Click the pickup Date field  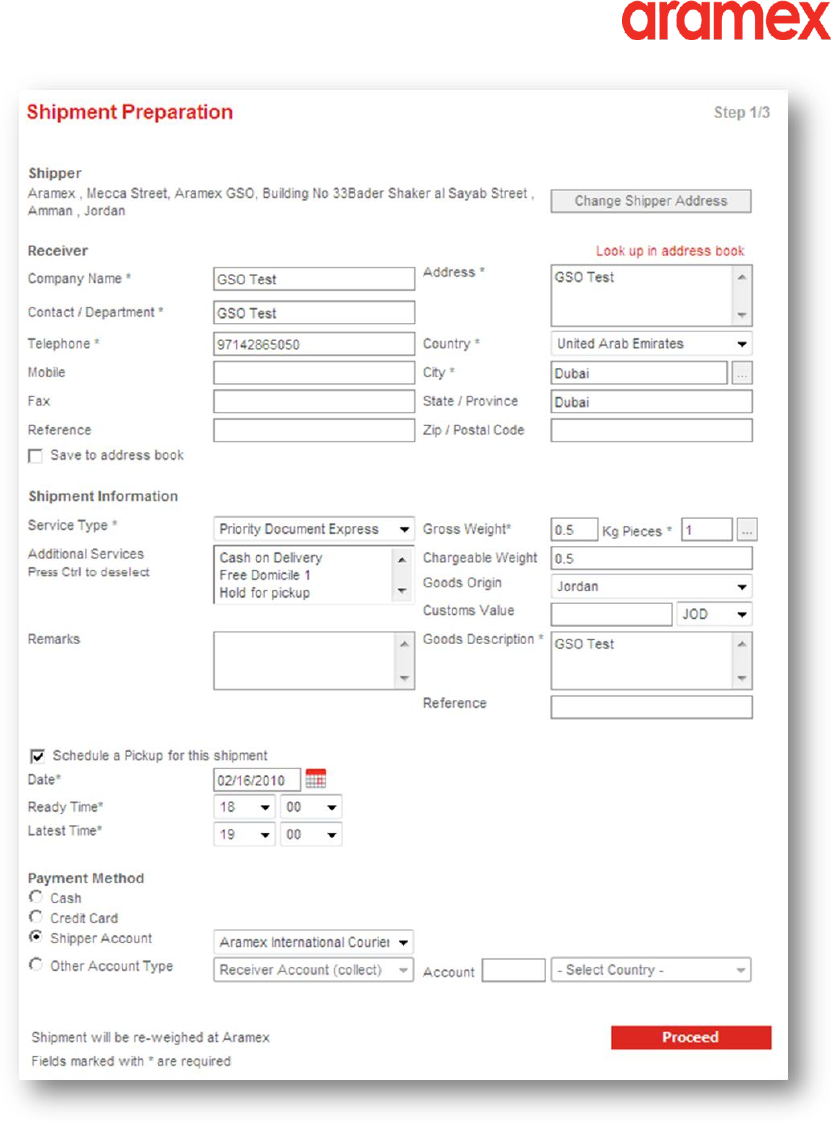tap(257, 780)
